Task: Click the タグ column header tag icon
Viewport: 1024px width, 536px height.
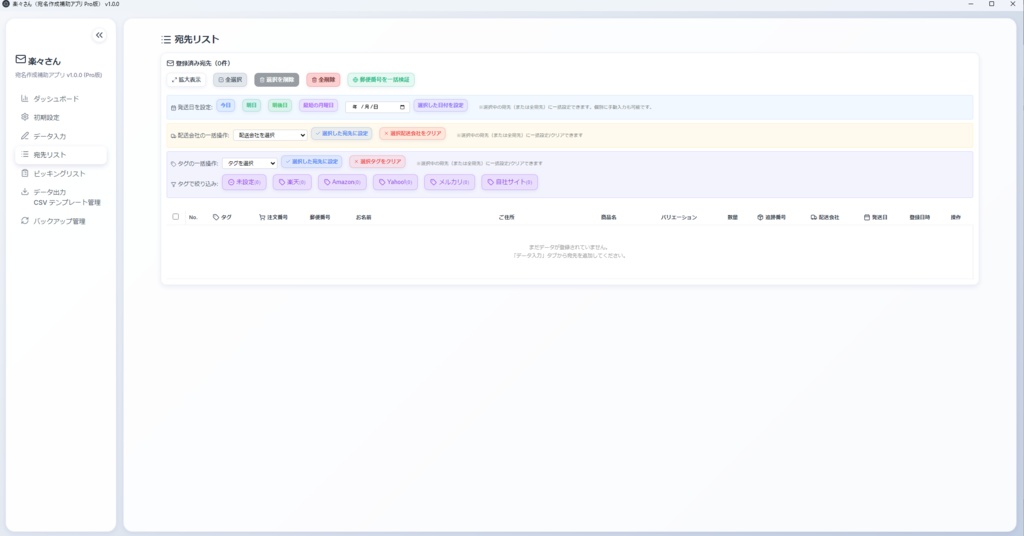Action: click(216, 217)
